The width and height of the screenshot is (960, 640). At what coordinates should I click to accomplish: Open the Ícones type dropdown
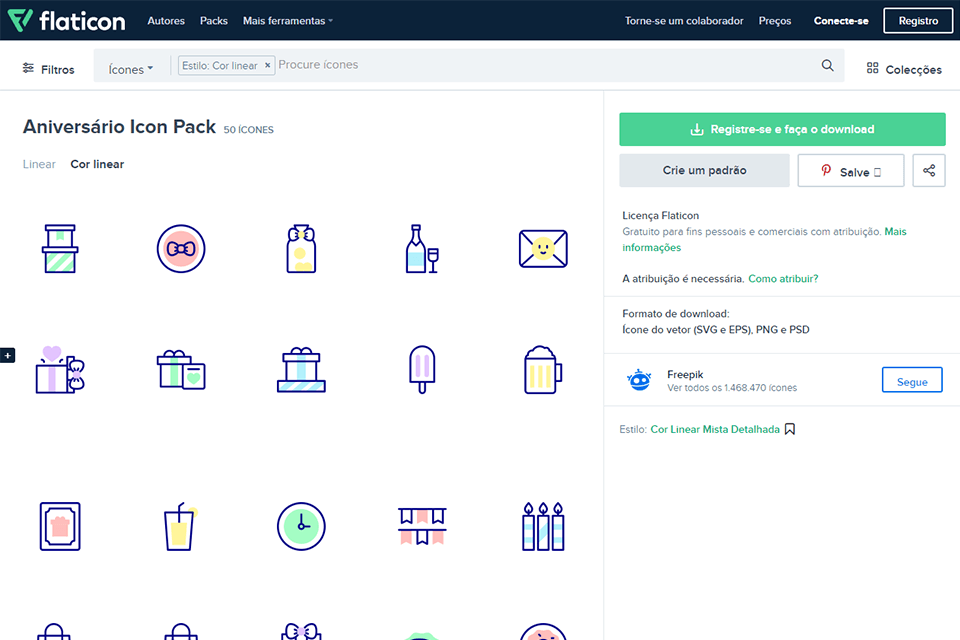pyautogui.click(x=130, y=68)
